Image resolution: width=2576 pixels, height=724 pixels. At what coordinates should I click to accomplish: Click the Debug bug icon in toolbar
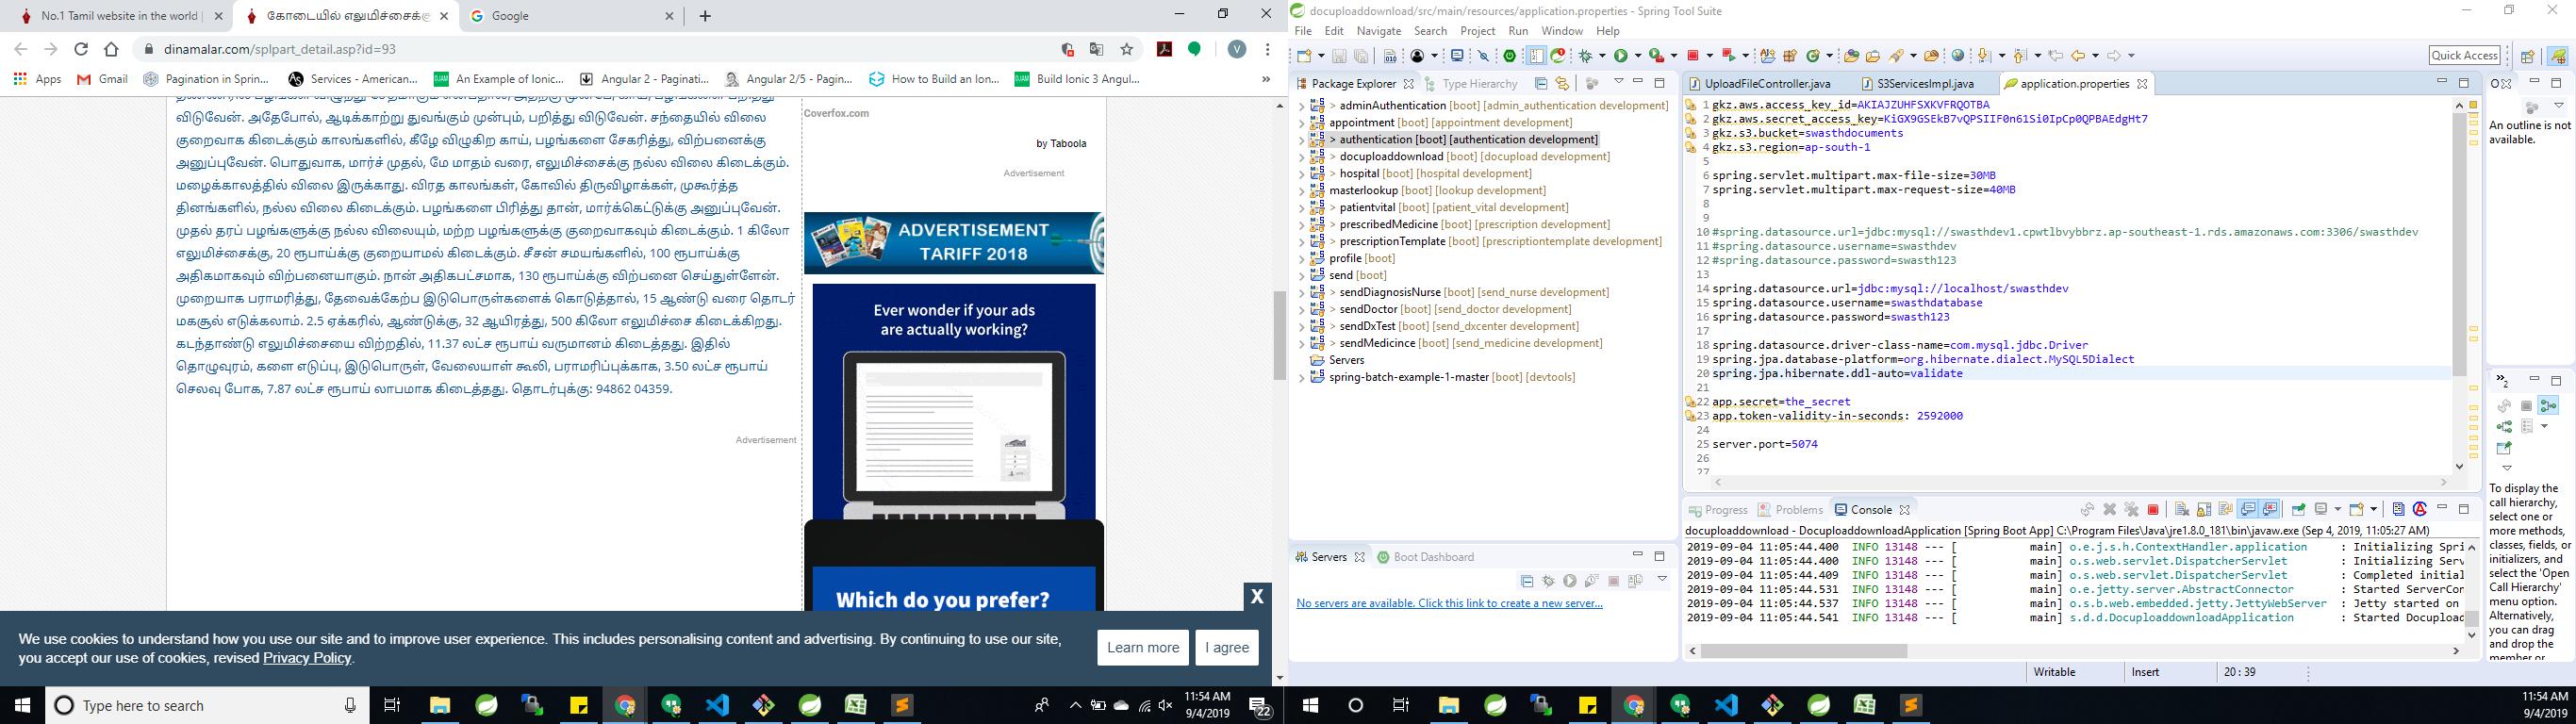(x=1585, y=56)
